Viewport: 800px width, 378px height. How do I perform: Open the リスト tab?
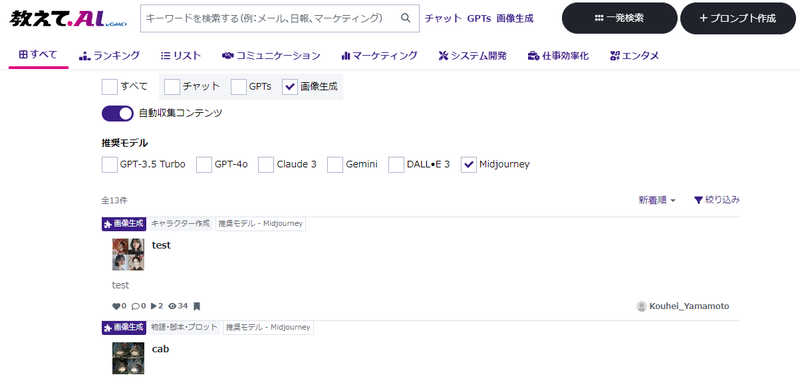coord(181,56)
